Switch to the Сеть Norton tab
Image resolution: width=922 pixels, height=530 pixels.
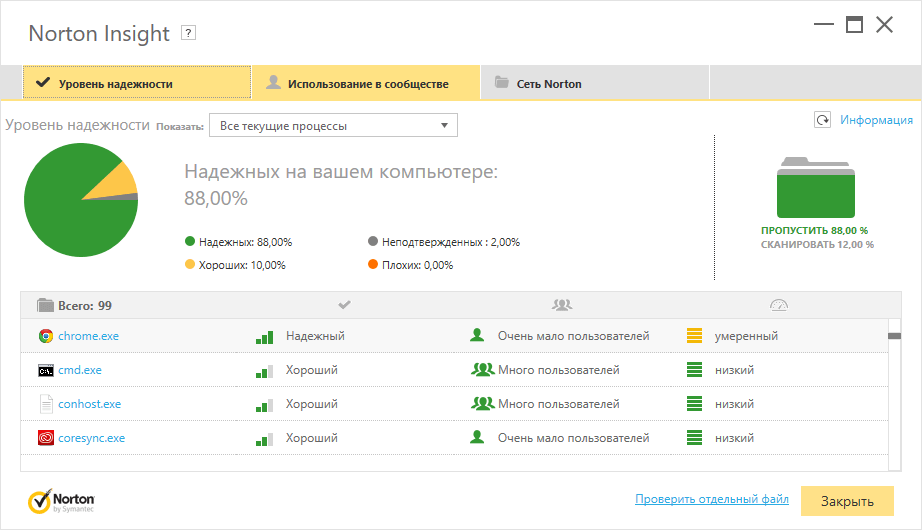[595, 83]
